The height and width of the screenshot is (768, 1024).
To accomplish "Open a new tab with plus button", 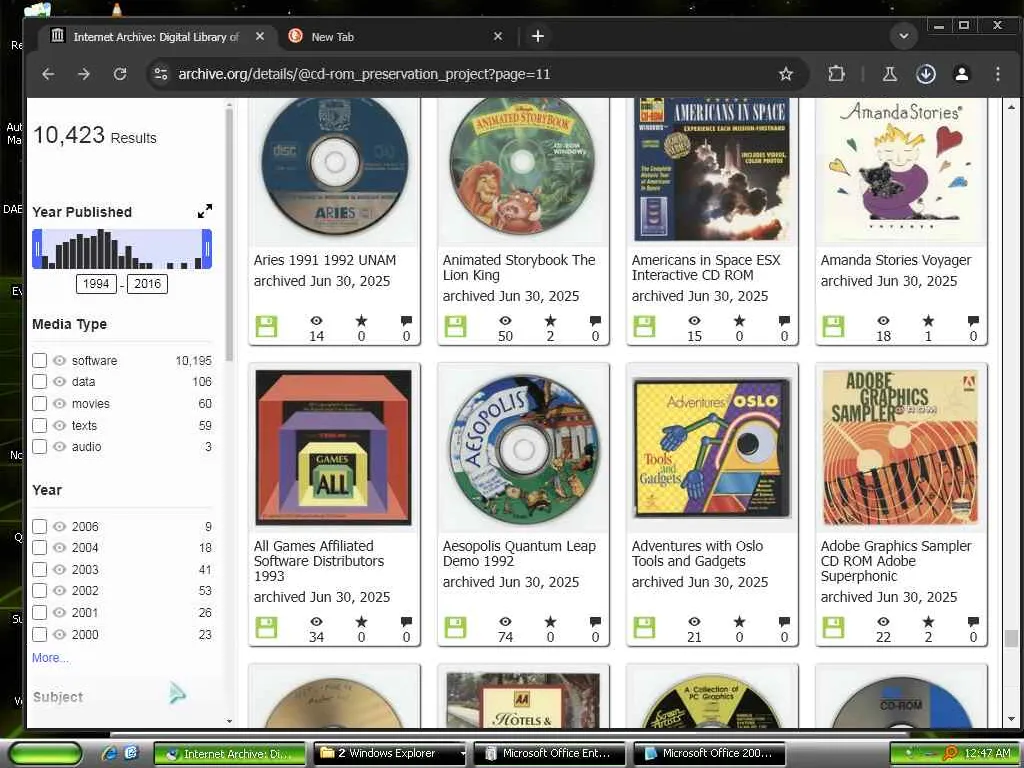I will point(537,37).
